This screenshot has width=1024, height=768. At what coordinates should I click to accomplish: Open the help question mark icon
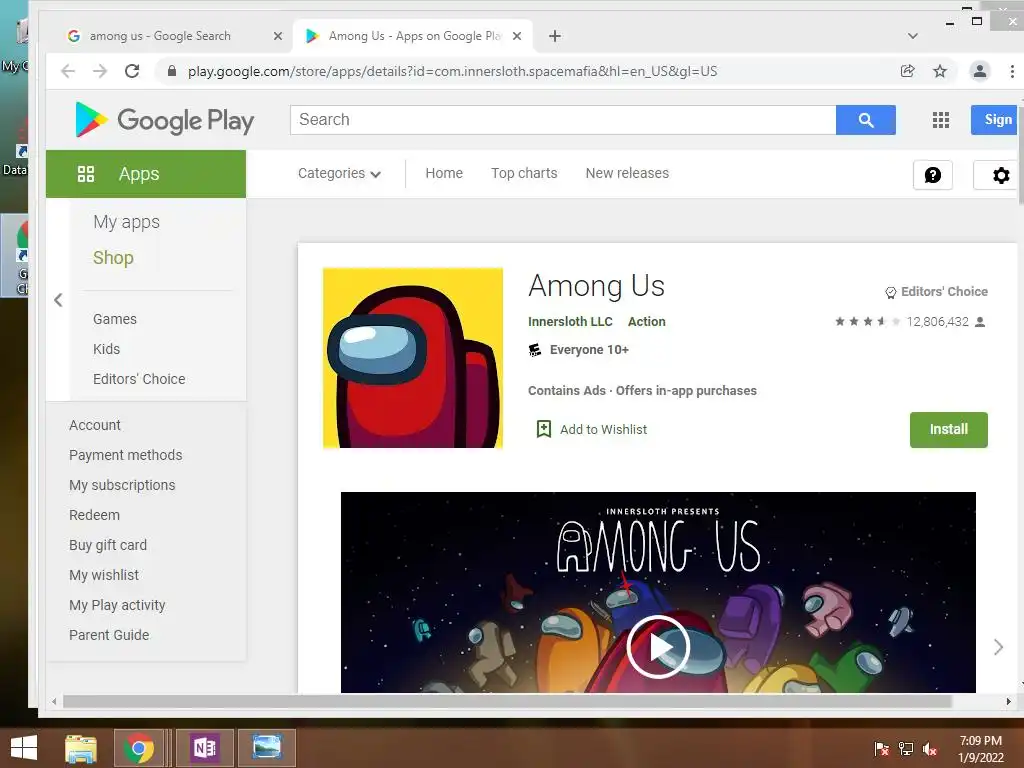coord(933,175)
